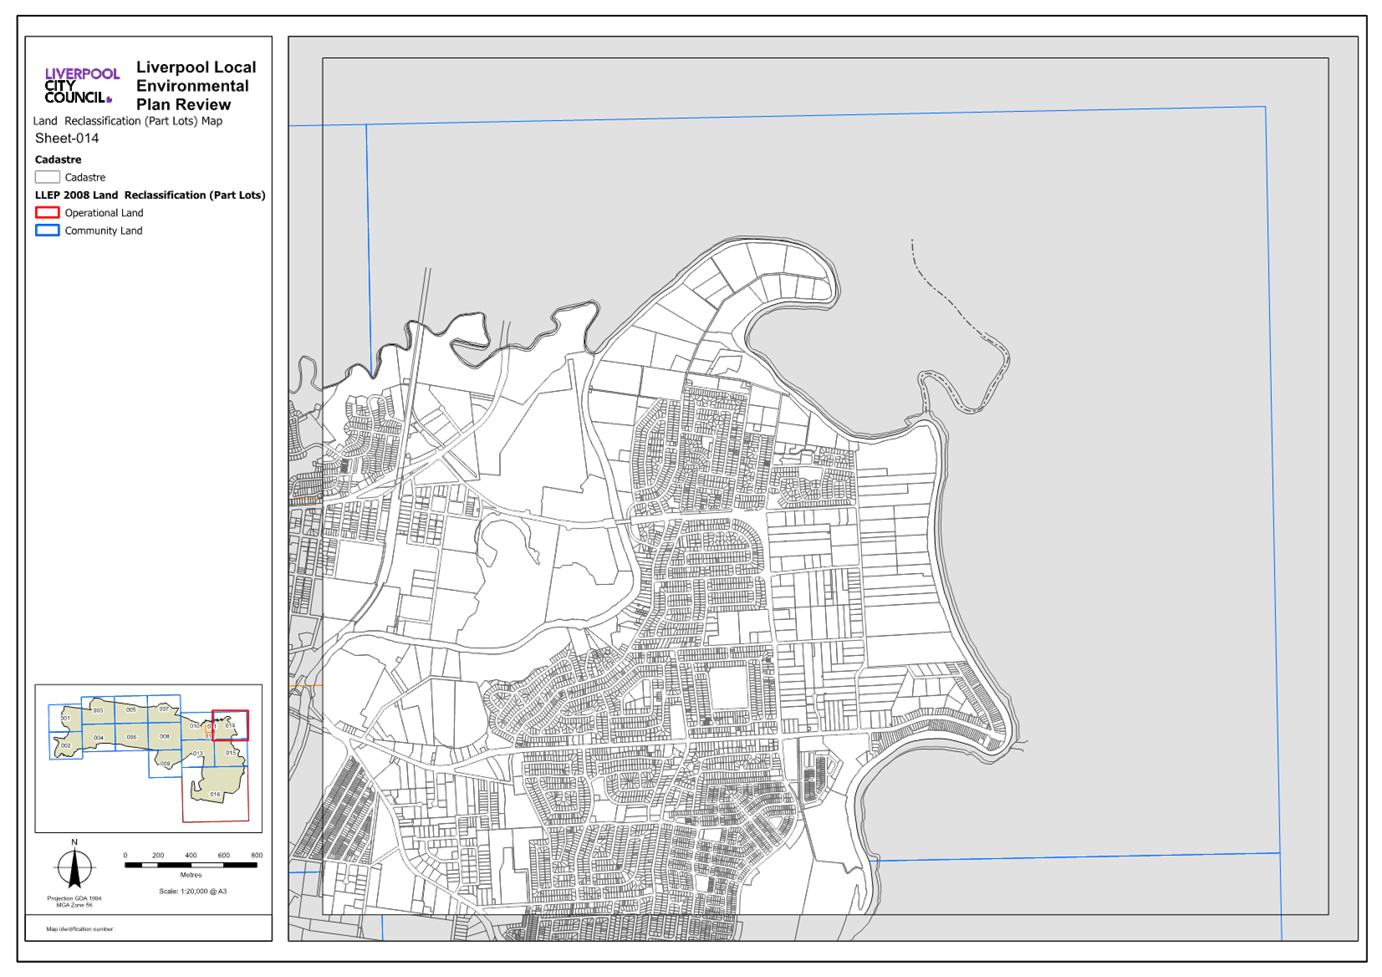Click sheet 008 in the index map

click(x=165, y=736)
